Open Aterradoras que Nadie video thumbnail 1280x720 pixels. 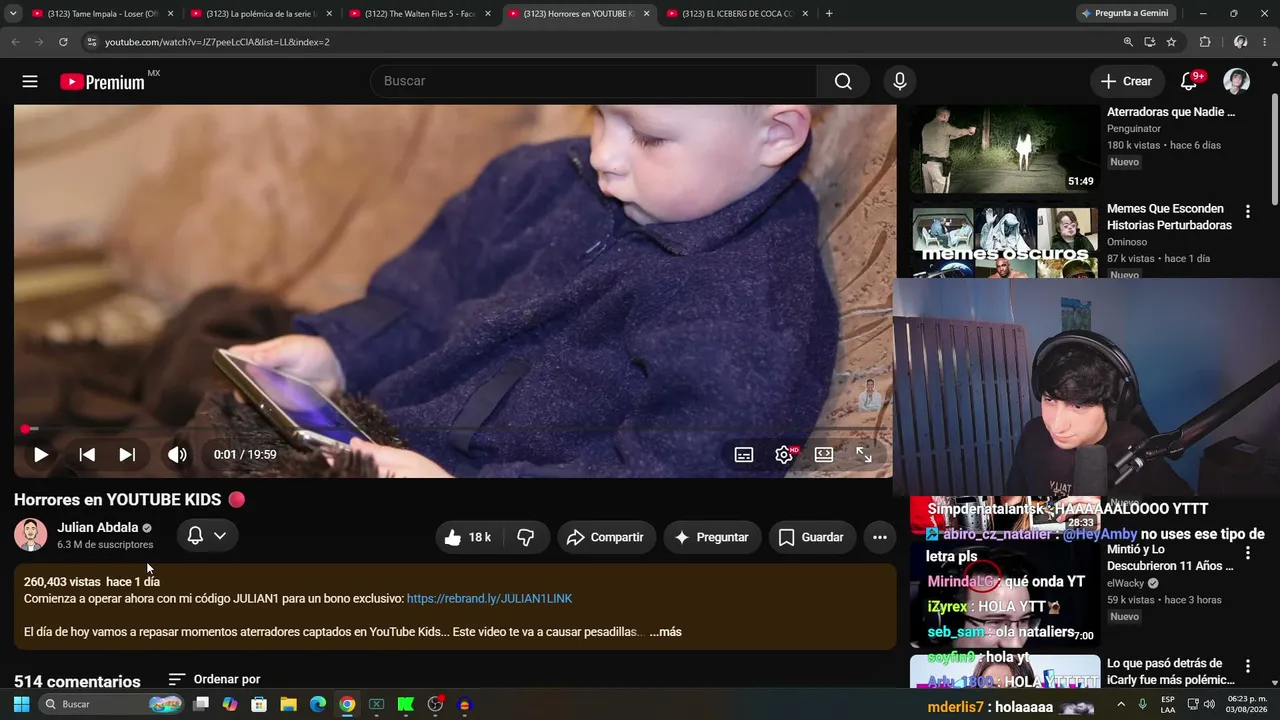[1004, 149]
